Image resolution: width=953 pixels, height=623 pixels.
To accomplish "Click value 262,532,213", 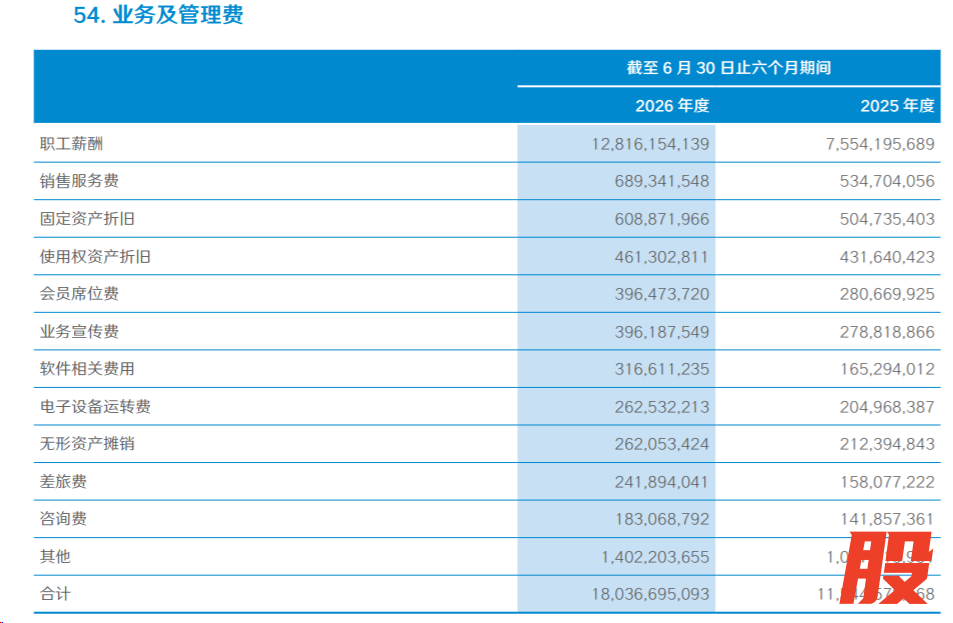I will 662,407.
